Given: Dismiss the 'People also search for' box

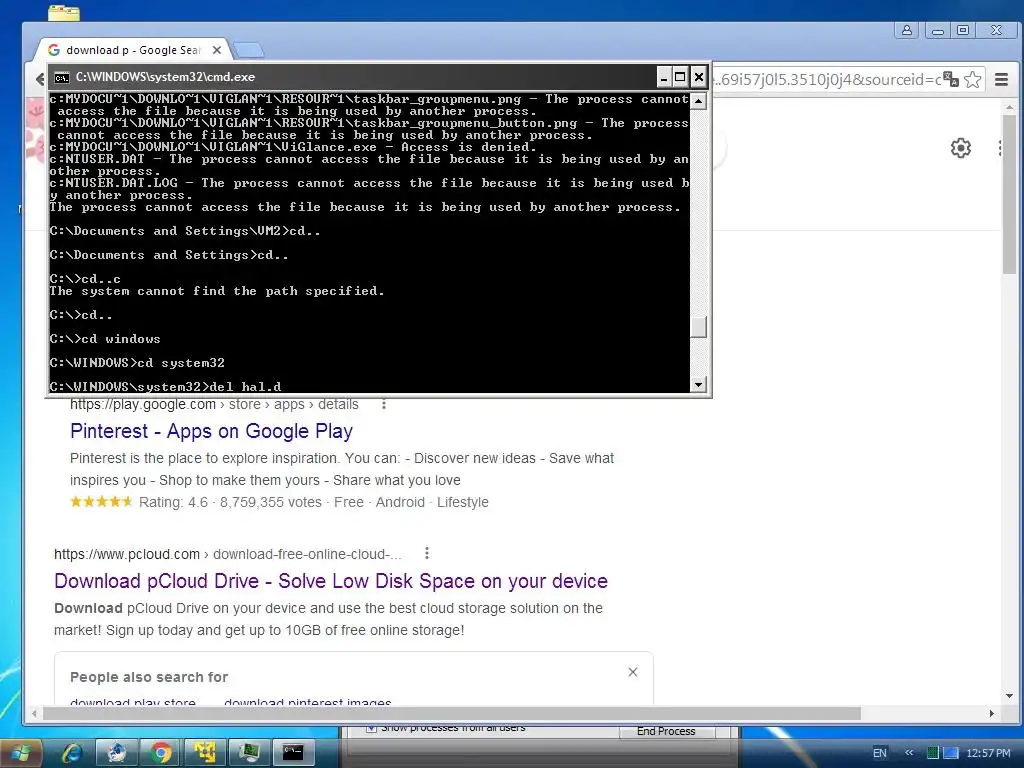Looking at the screenshot, I should click(633, 672).
